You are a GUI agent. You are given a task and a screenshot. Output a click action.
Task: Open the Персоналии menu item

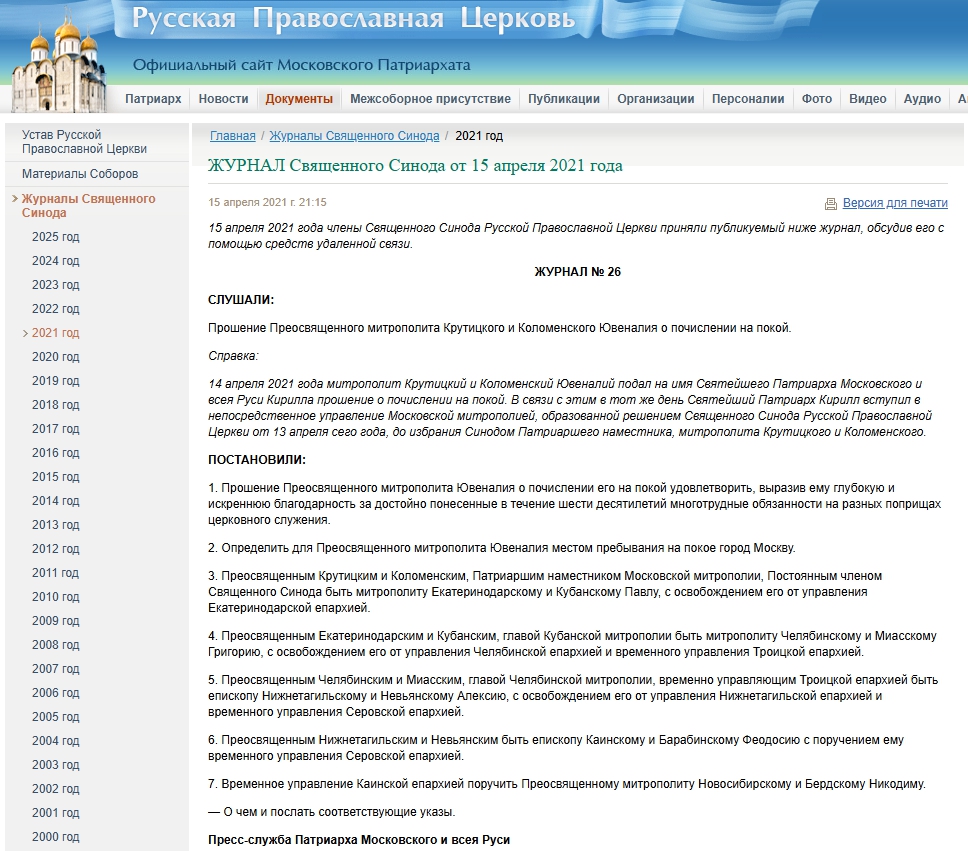[748, 99]
